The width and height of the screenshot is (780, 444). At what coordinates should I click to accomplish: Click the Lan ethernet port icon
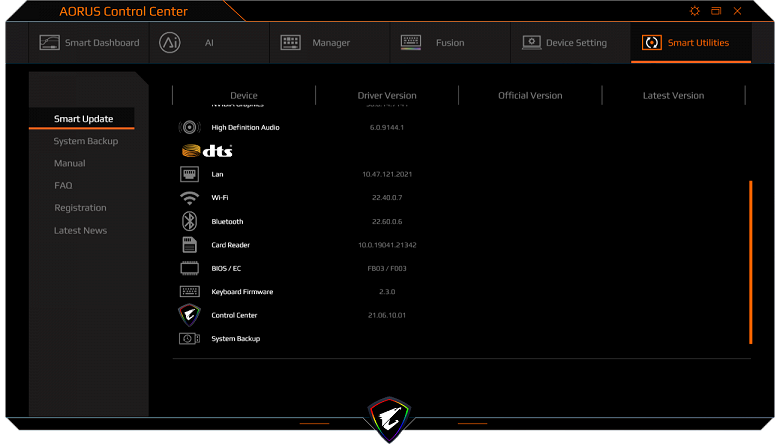[190, 174]
